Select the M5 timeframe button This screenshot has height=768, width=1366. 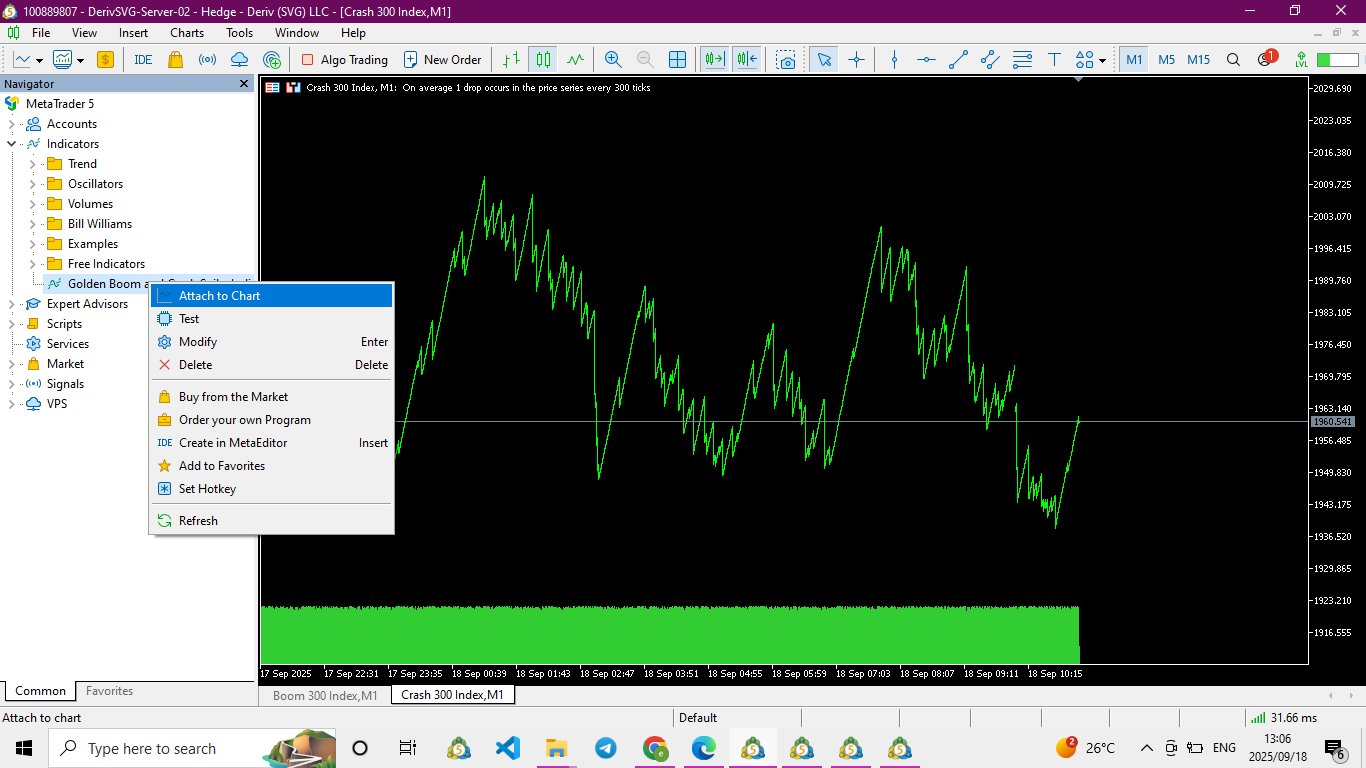[x=1166, y=60]
